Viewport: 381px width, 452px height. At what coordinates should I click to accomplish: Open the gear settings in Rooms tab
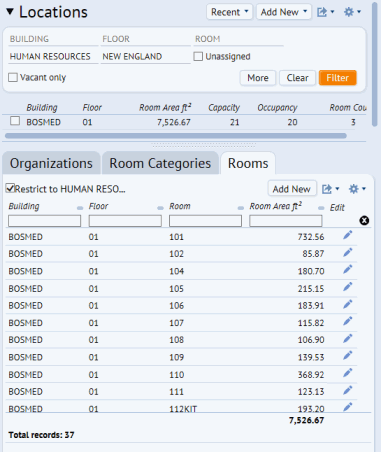pos(357,189)
